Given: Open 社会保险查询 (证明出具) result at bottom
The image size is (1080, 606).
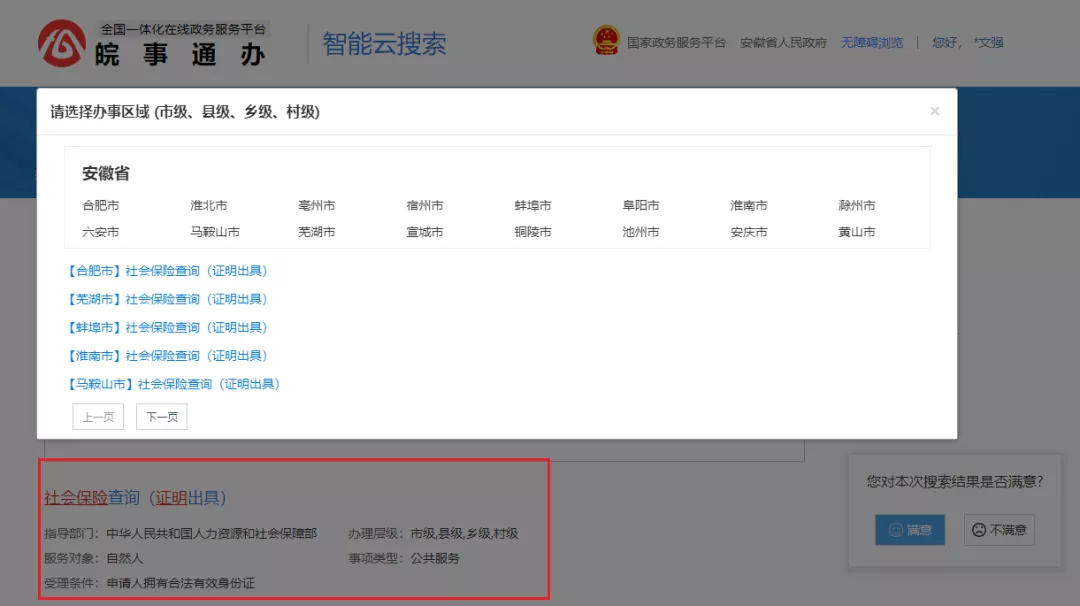Looking at the screenshot, I should pos(133,497).
